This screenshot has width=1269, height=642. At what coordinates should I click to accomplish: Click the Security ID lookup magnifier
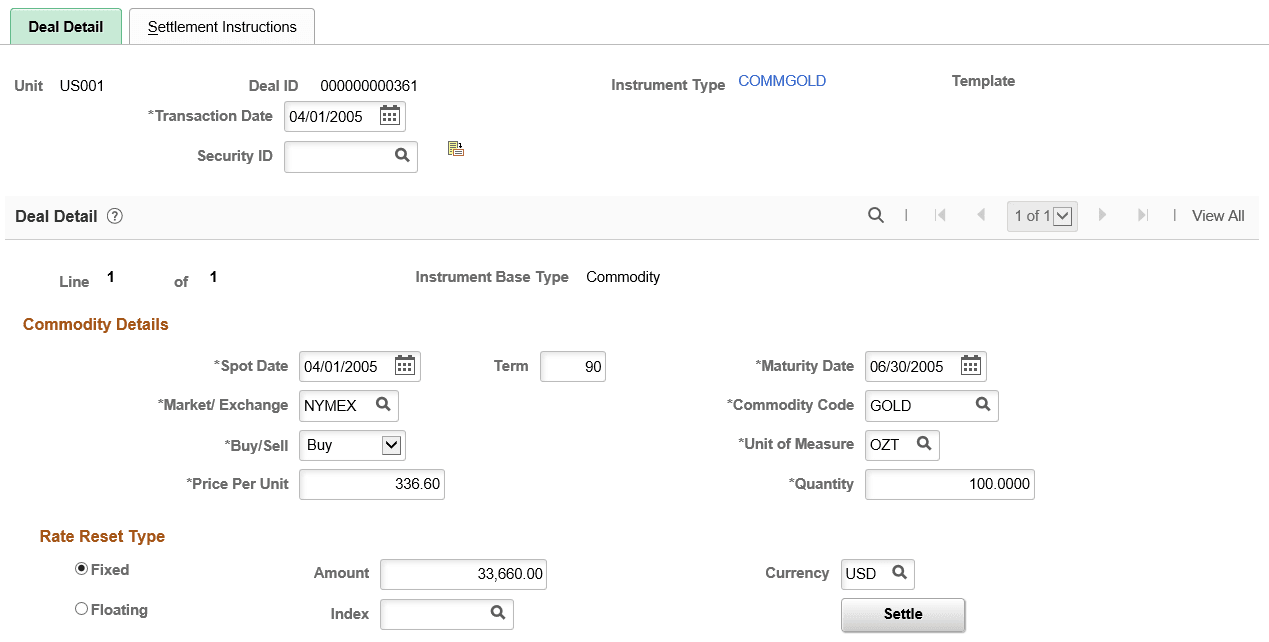point(402,156)
